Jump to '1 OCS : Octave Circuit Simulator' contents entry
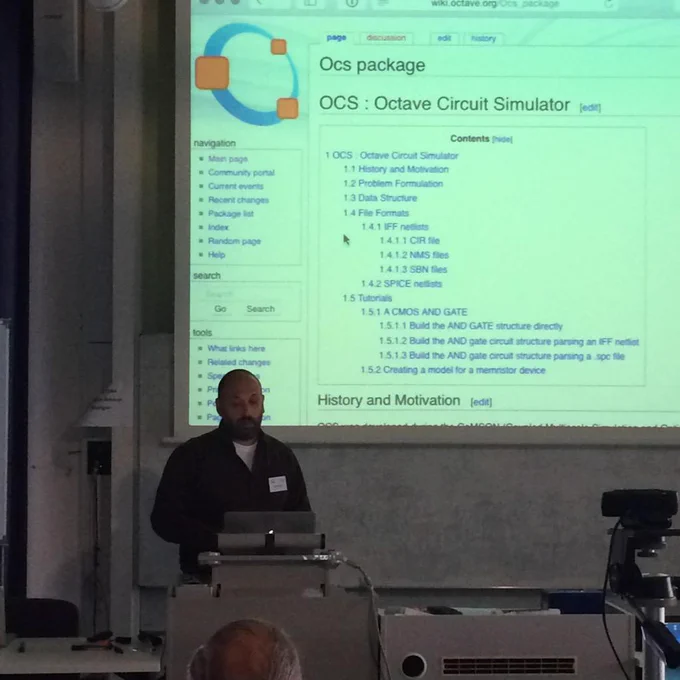The image size is (680, 680). coord(392,155)
